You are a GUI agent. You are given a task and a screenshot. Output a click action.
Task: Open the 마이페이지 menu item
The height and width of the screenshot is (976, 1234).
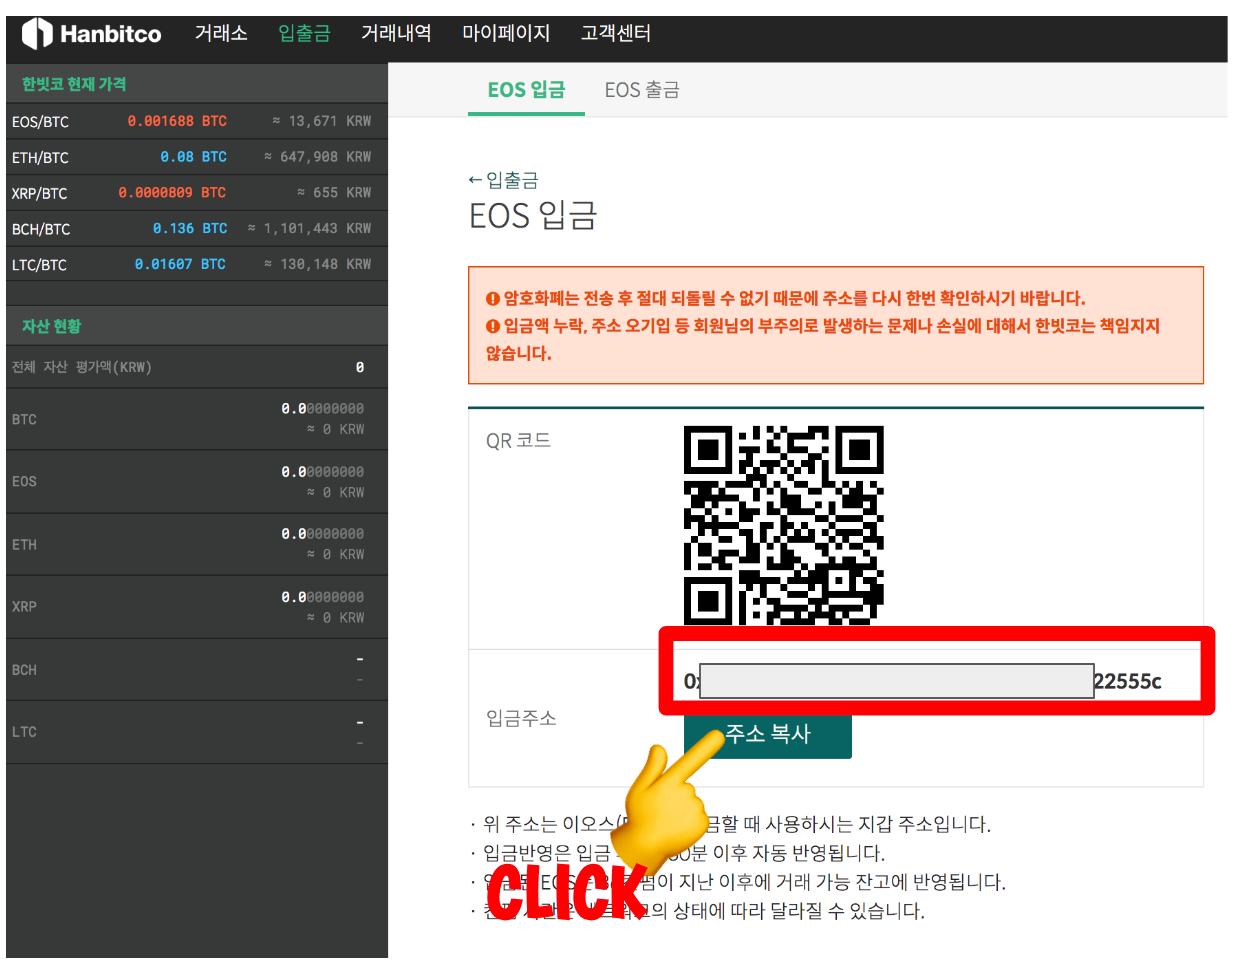click(506, 33)
